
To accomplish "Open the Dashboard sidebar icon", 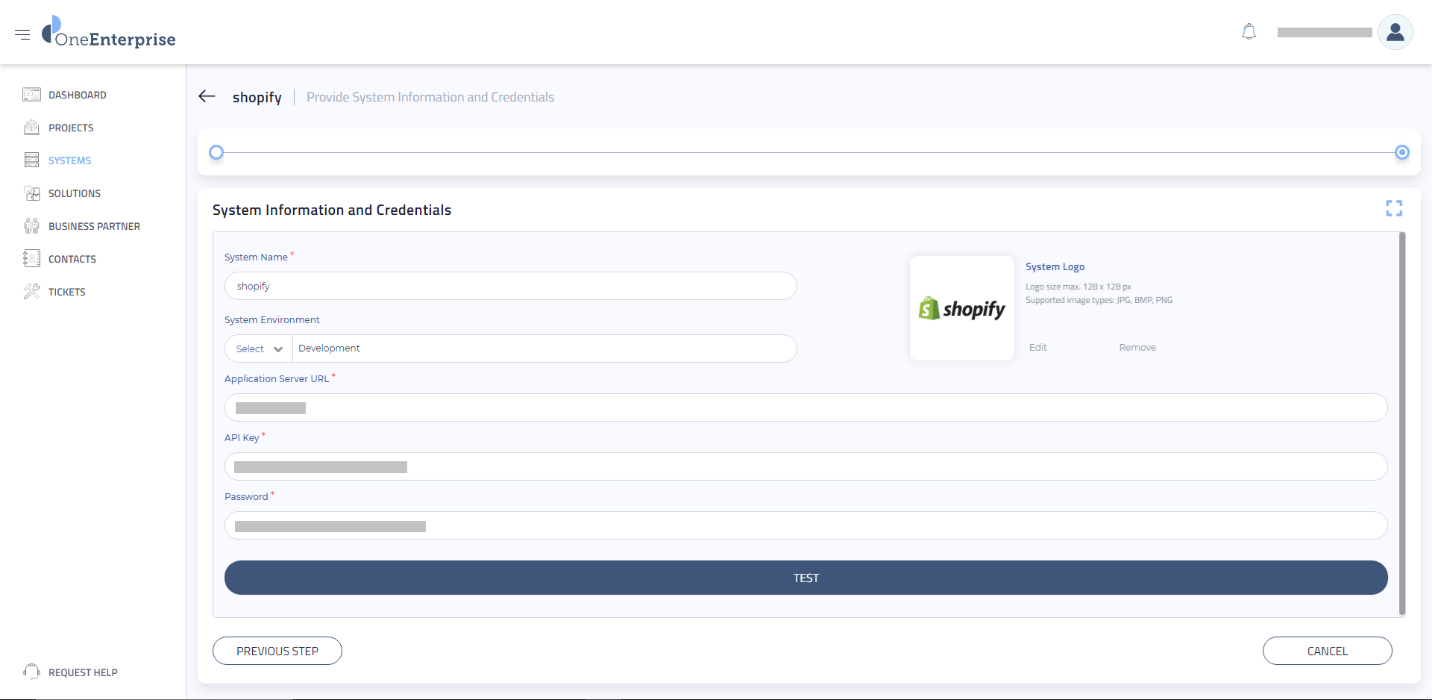I will click(x=31, y=94).
